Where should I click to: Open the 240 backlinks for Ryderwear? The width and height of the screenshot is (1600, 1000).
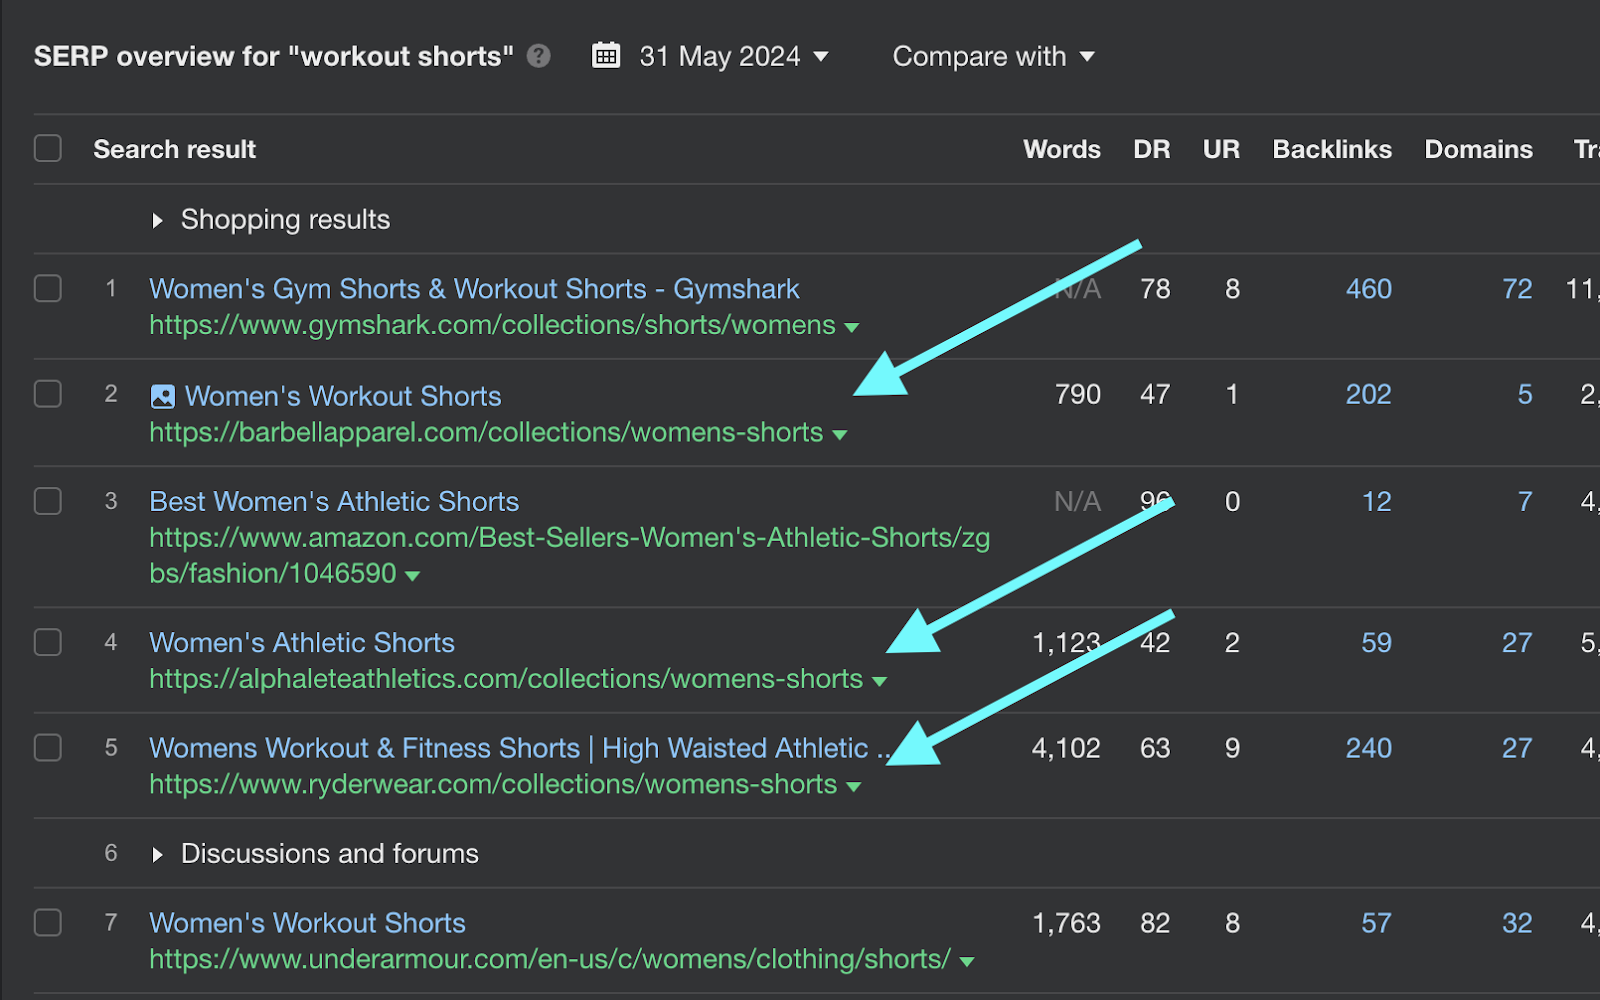pyautogui.click(x=1369, y=748)
